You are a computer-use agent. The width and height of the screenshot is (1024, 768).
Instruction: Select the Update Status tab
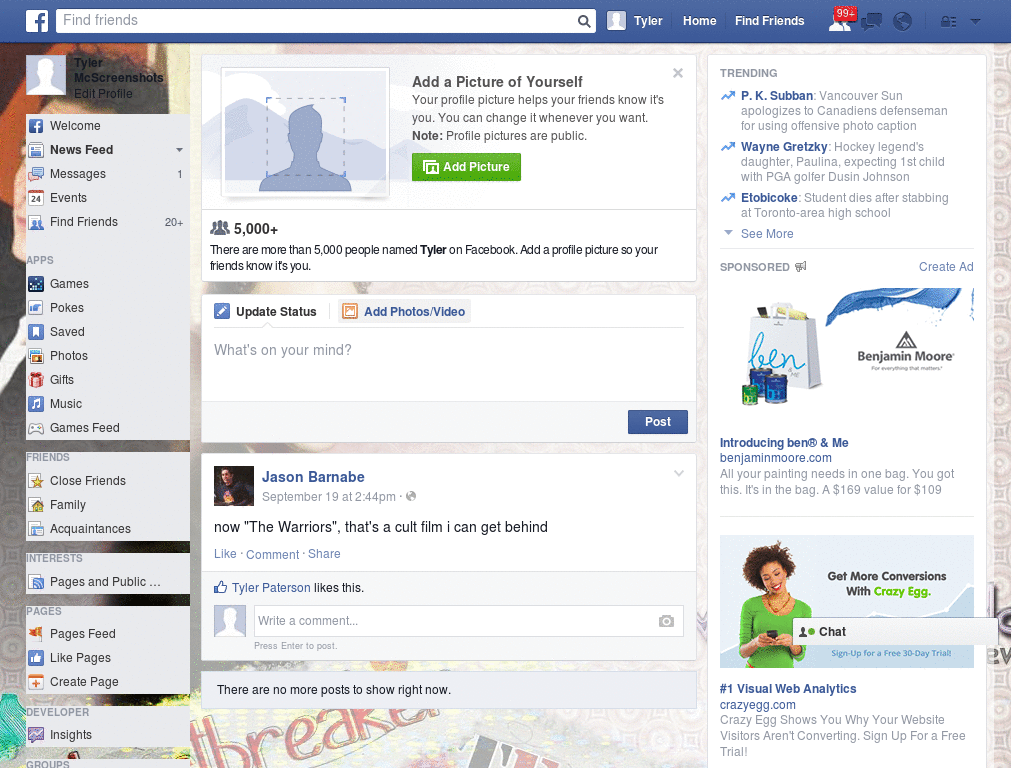click(x=265, y=312)
